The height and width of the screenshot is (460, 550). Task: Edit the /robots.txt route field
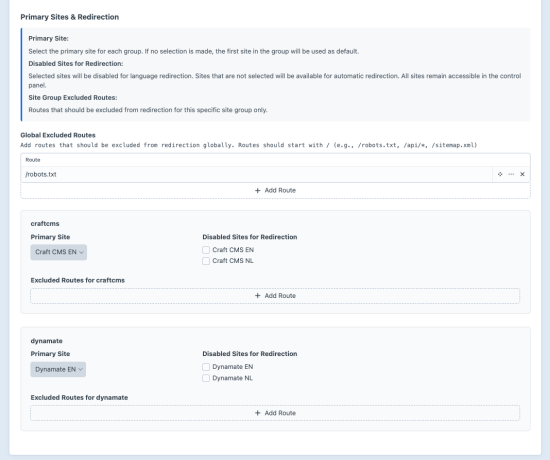click(257, 174)
